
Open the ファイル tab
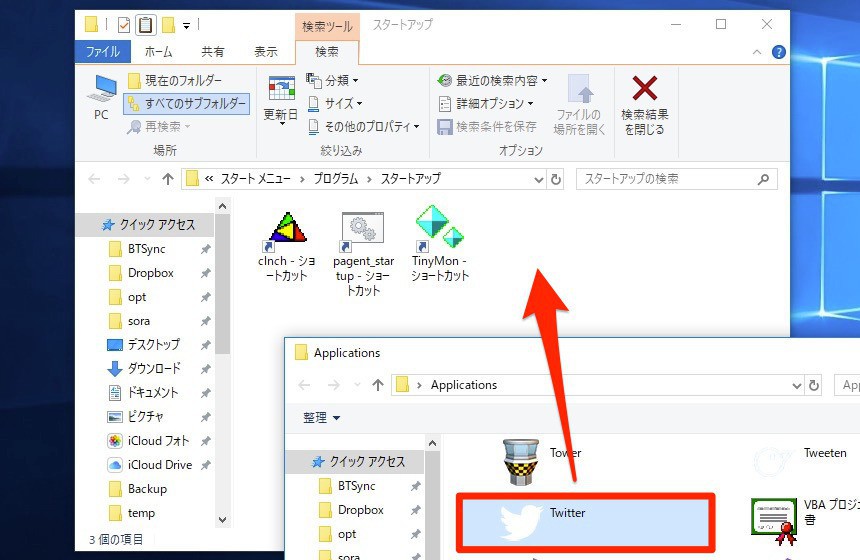(103, 52)
